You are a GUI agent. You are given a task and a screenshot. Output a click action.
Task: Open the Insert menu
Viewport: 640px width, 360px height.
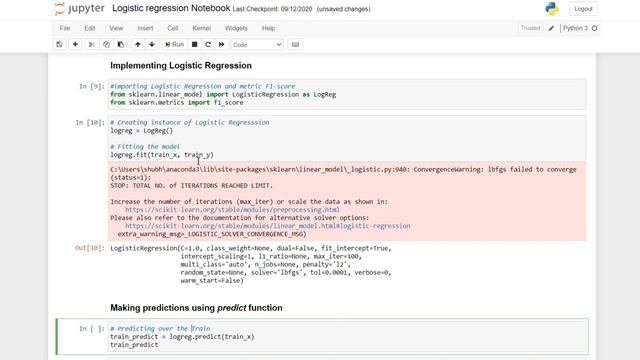pos(145,28)
